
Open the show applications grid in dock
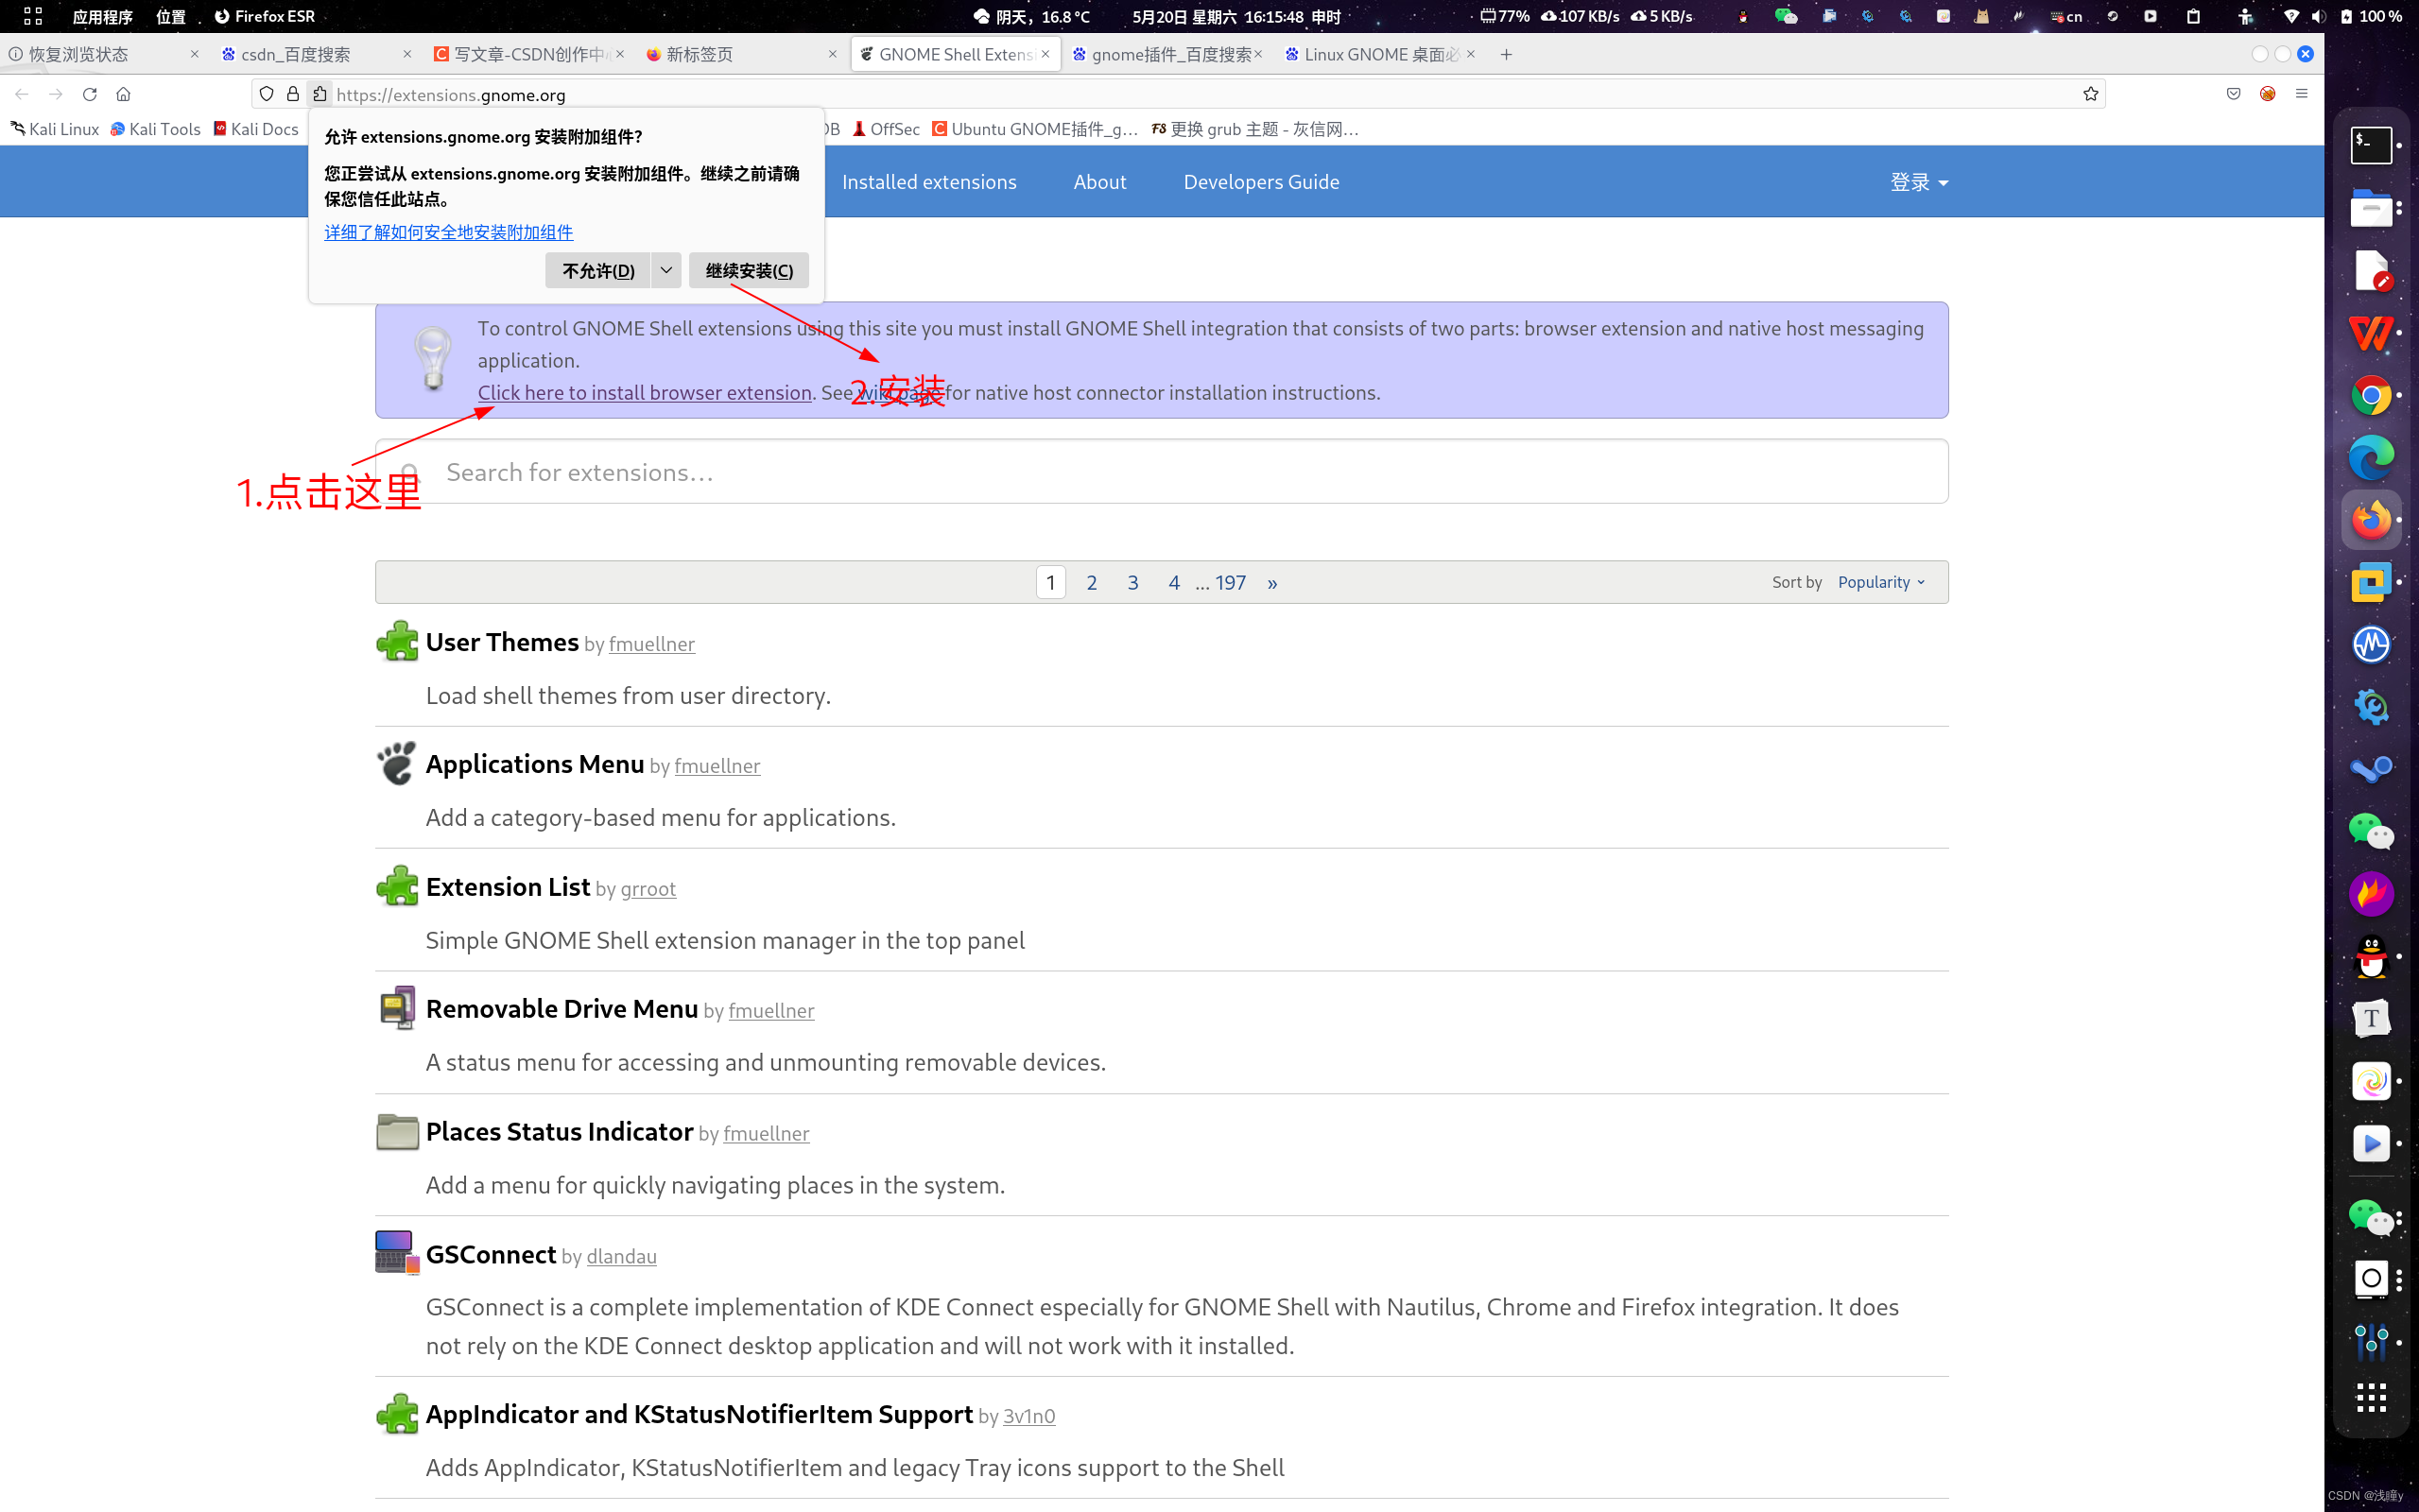click(x=2371, y=1397)
